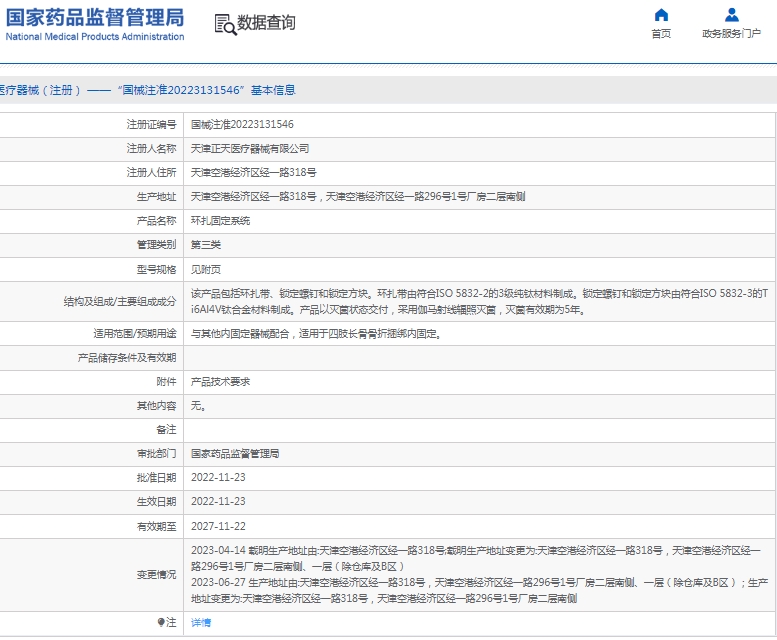Click 产品技术要求 in 附件 row
Viewport: 777px width, 640px height.
221,382
